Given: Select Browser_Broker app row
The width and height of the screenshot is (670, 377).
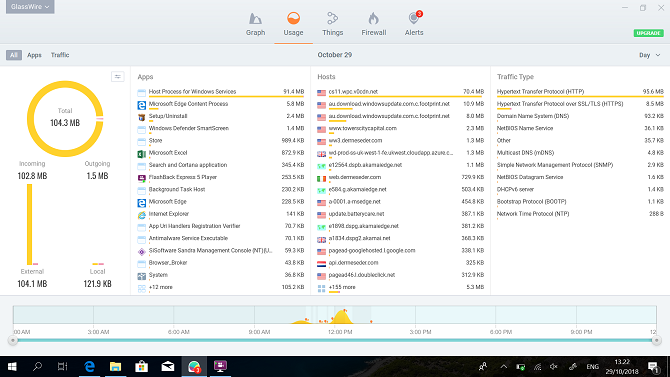Looking at the screenshot, I should tap(220, 263).
